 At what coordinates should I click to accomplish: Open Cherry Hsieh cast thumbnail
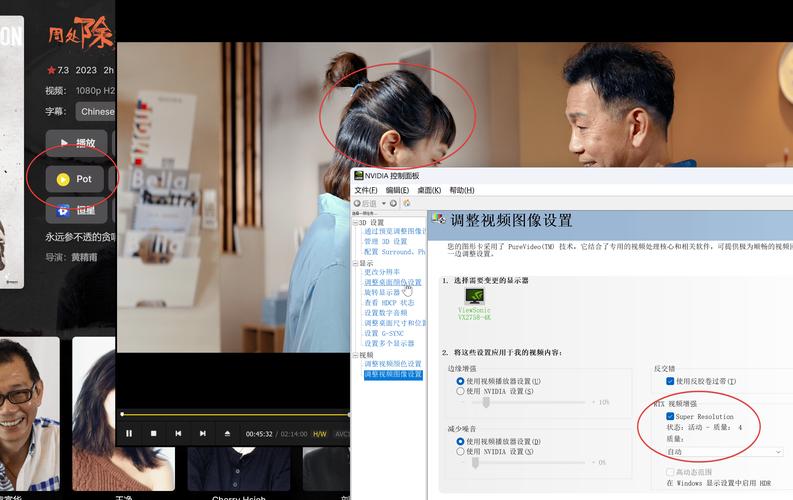click(239, 469)
